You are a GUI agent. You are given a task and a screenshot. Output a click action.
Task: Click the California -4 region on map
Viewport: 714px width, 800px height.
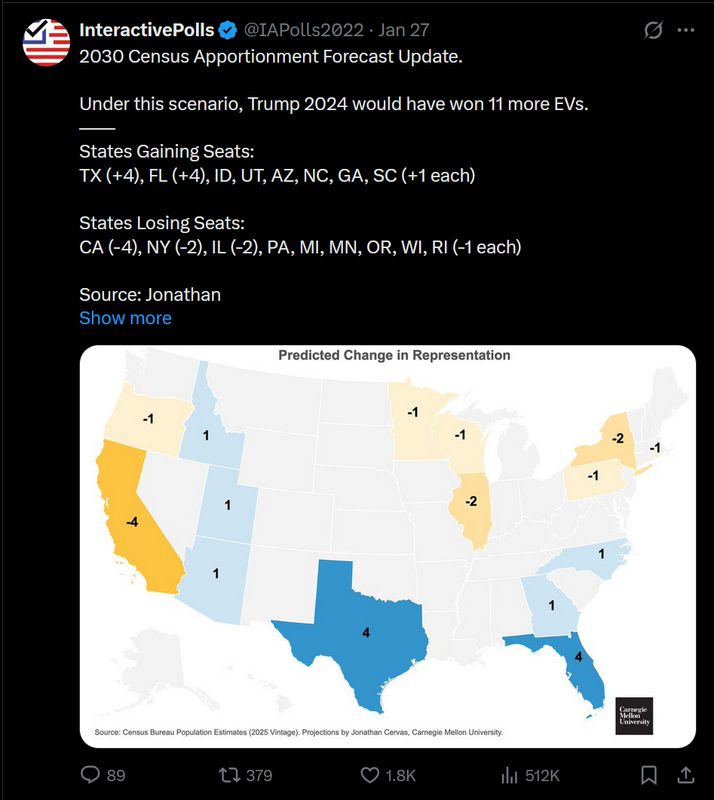pyautogui.click(x=135, y=520)
